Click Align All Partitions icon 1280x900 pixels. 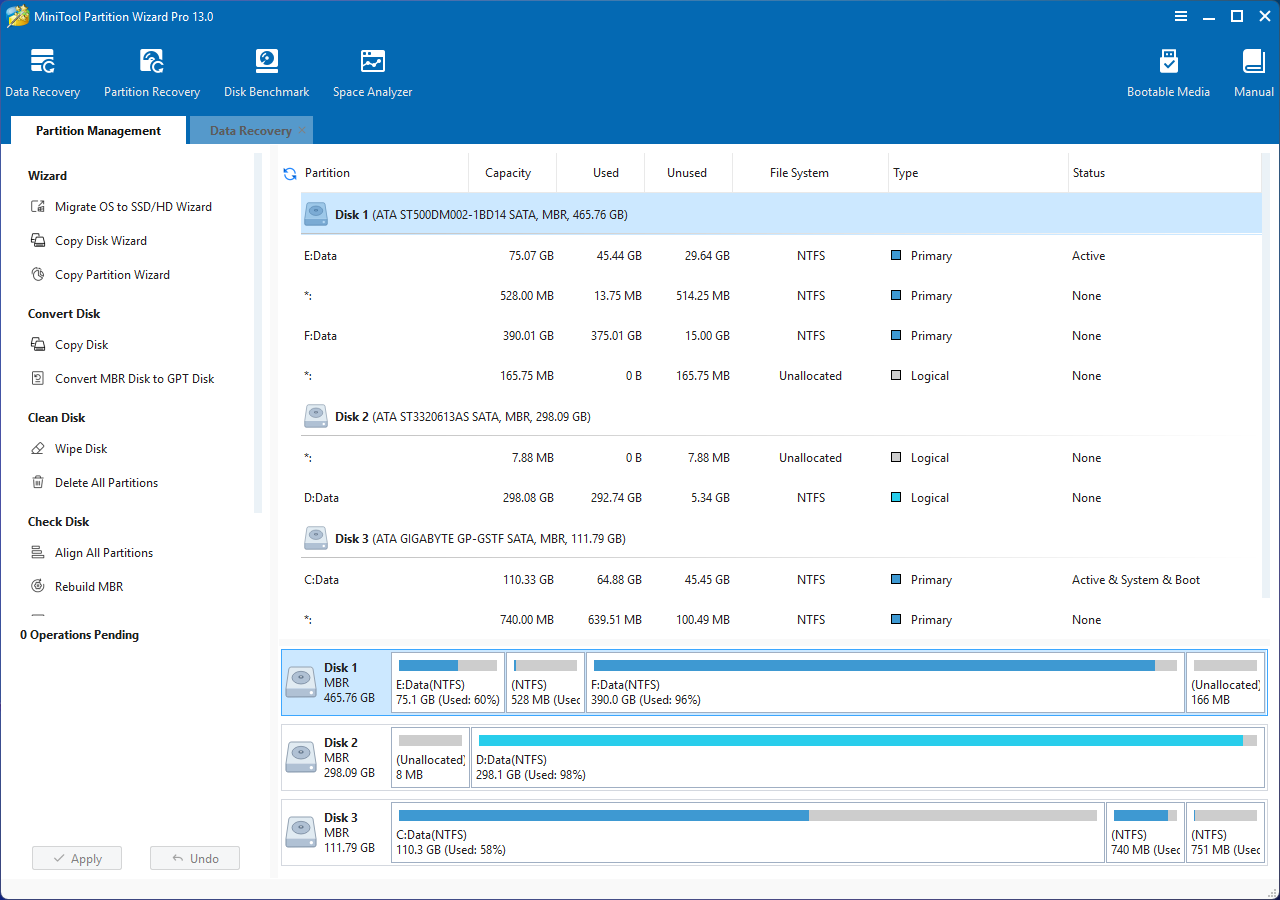point(38,553)
